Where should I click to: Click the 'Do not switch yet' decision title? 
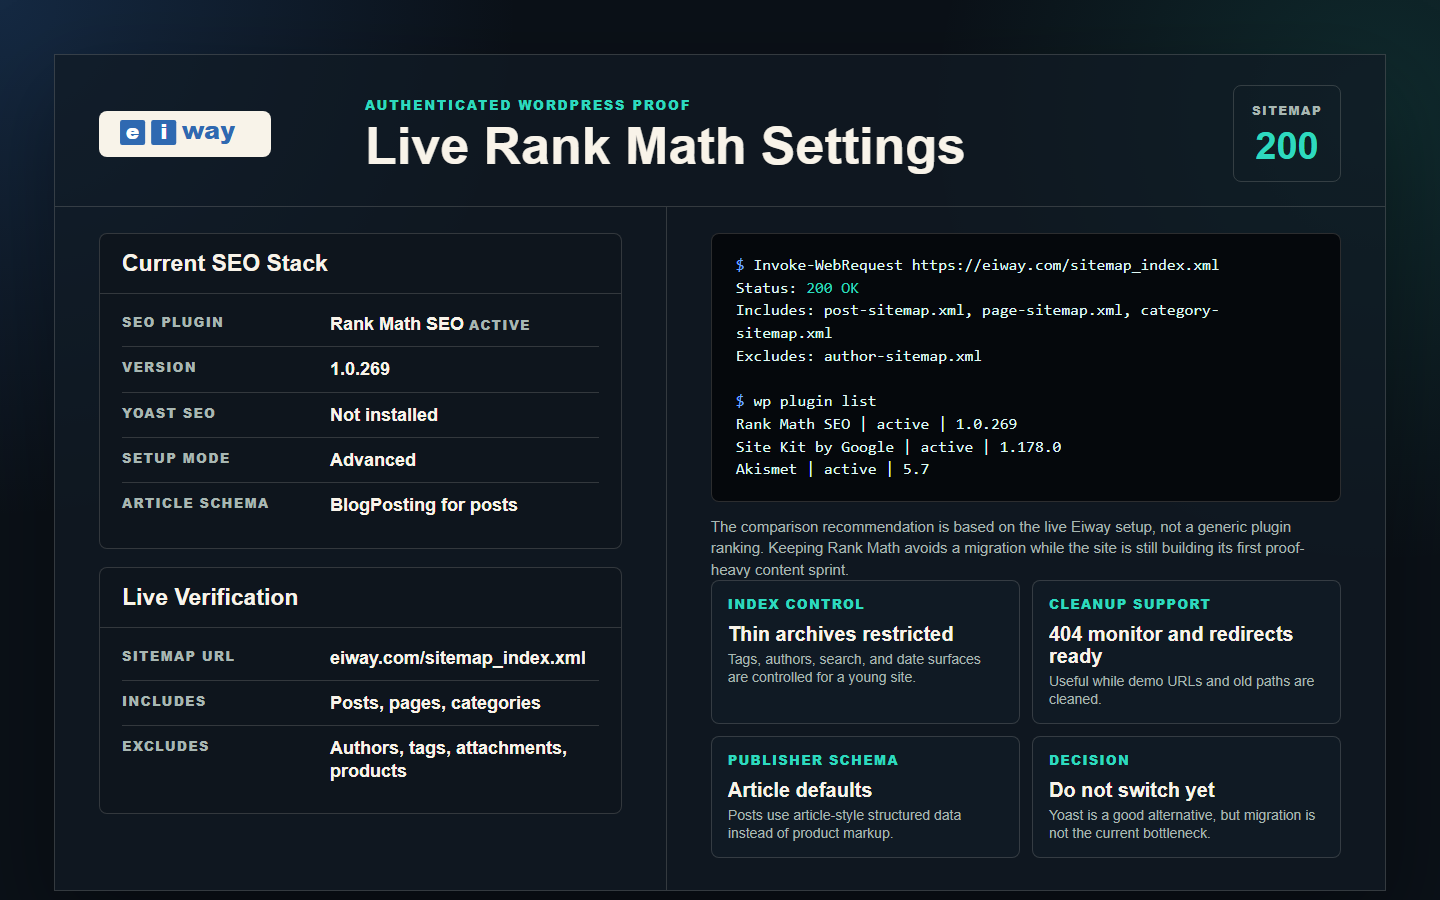pyautogui.click(x=1132, y=790)
